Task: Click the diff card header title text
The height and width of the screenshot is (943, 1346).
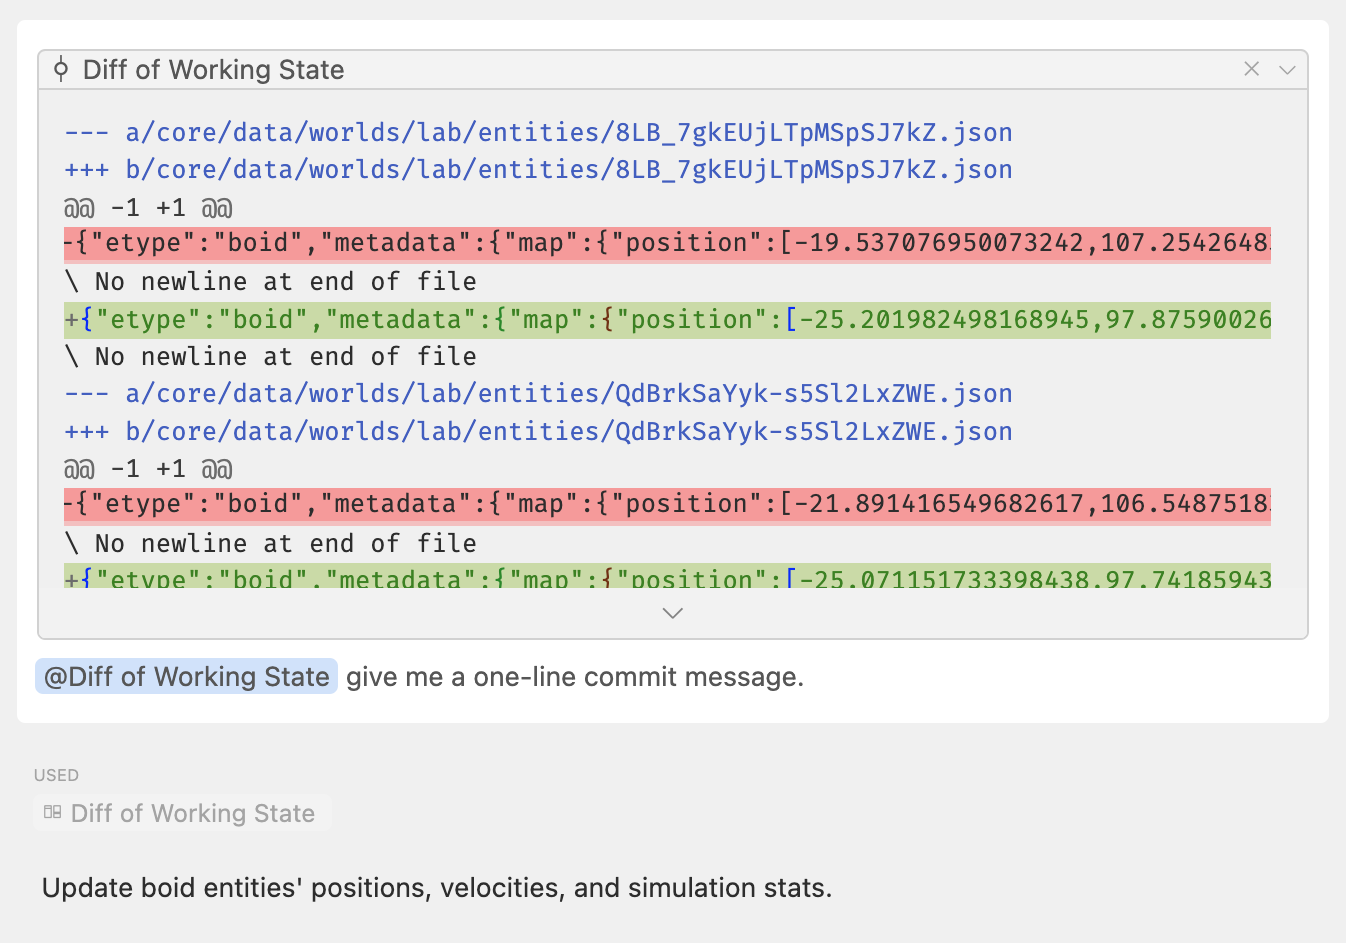Action: coord(214,70)
